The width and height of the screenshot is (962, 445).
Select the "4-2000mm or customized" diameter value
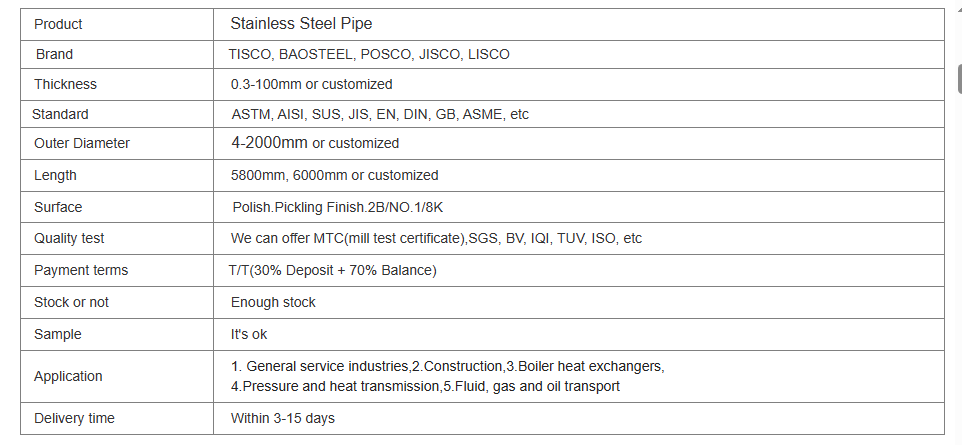[314, 143]
